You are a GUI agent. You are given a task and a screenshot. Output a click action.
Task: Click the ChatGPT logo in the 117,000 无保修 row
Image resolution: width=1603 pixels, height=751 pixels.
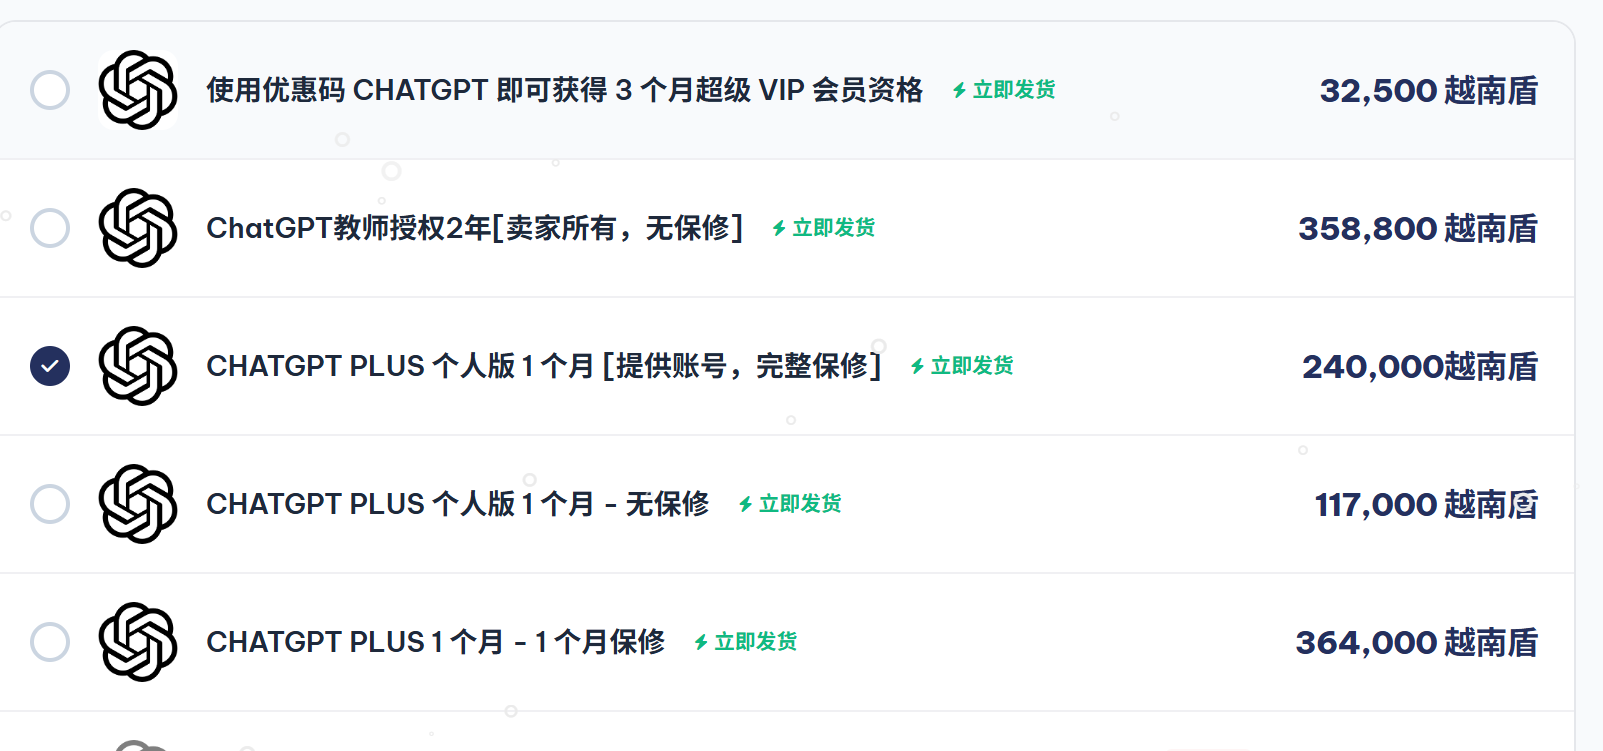138,504
